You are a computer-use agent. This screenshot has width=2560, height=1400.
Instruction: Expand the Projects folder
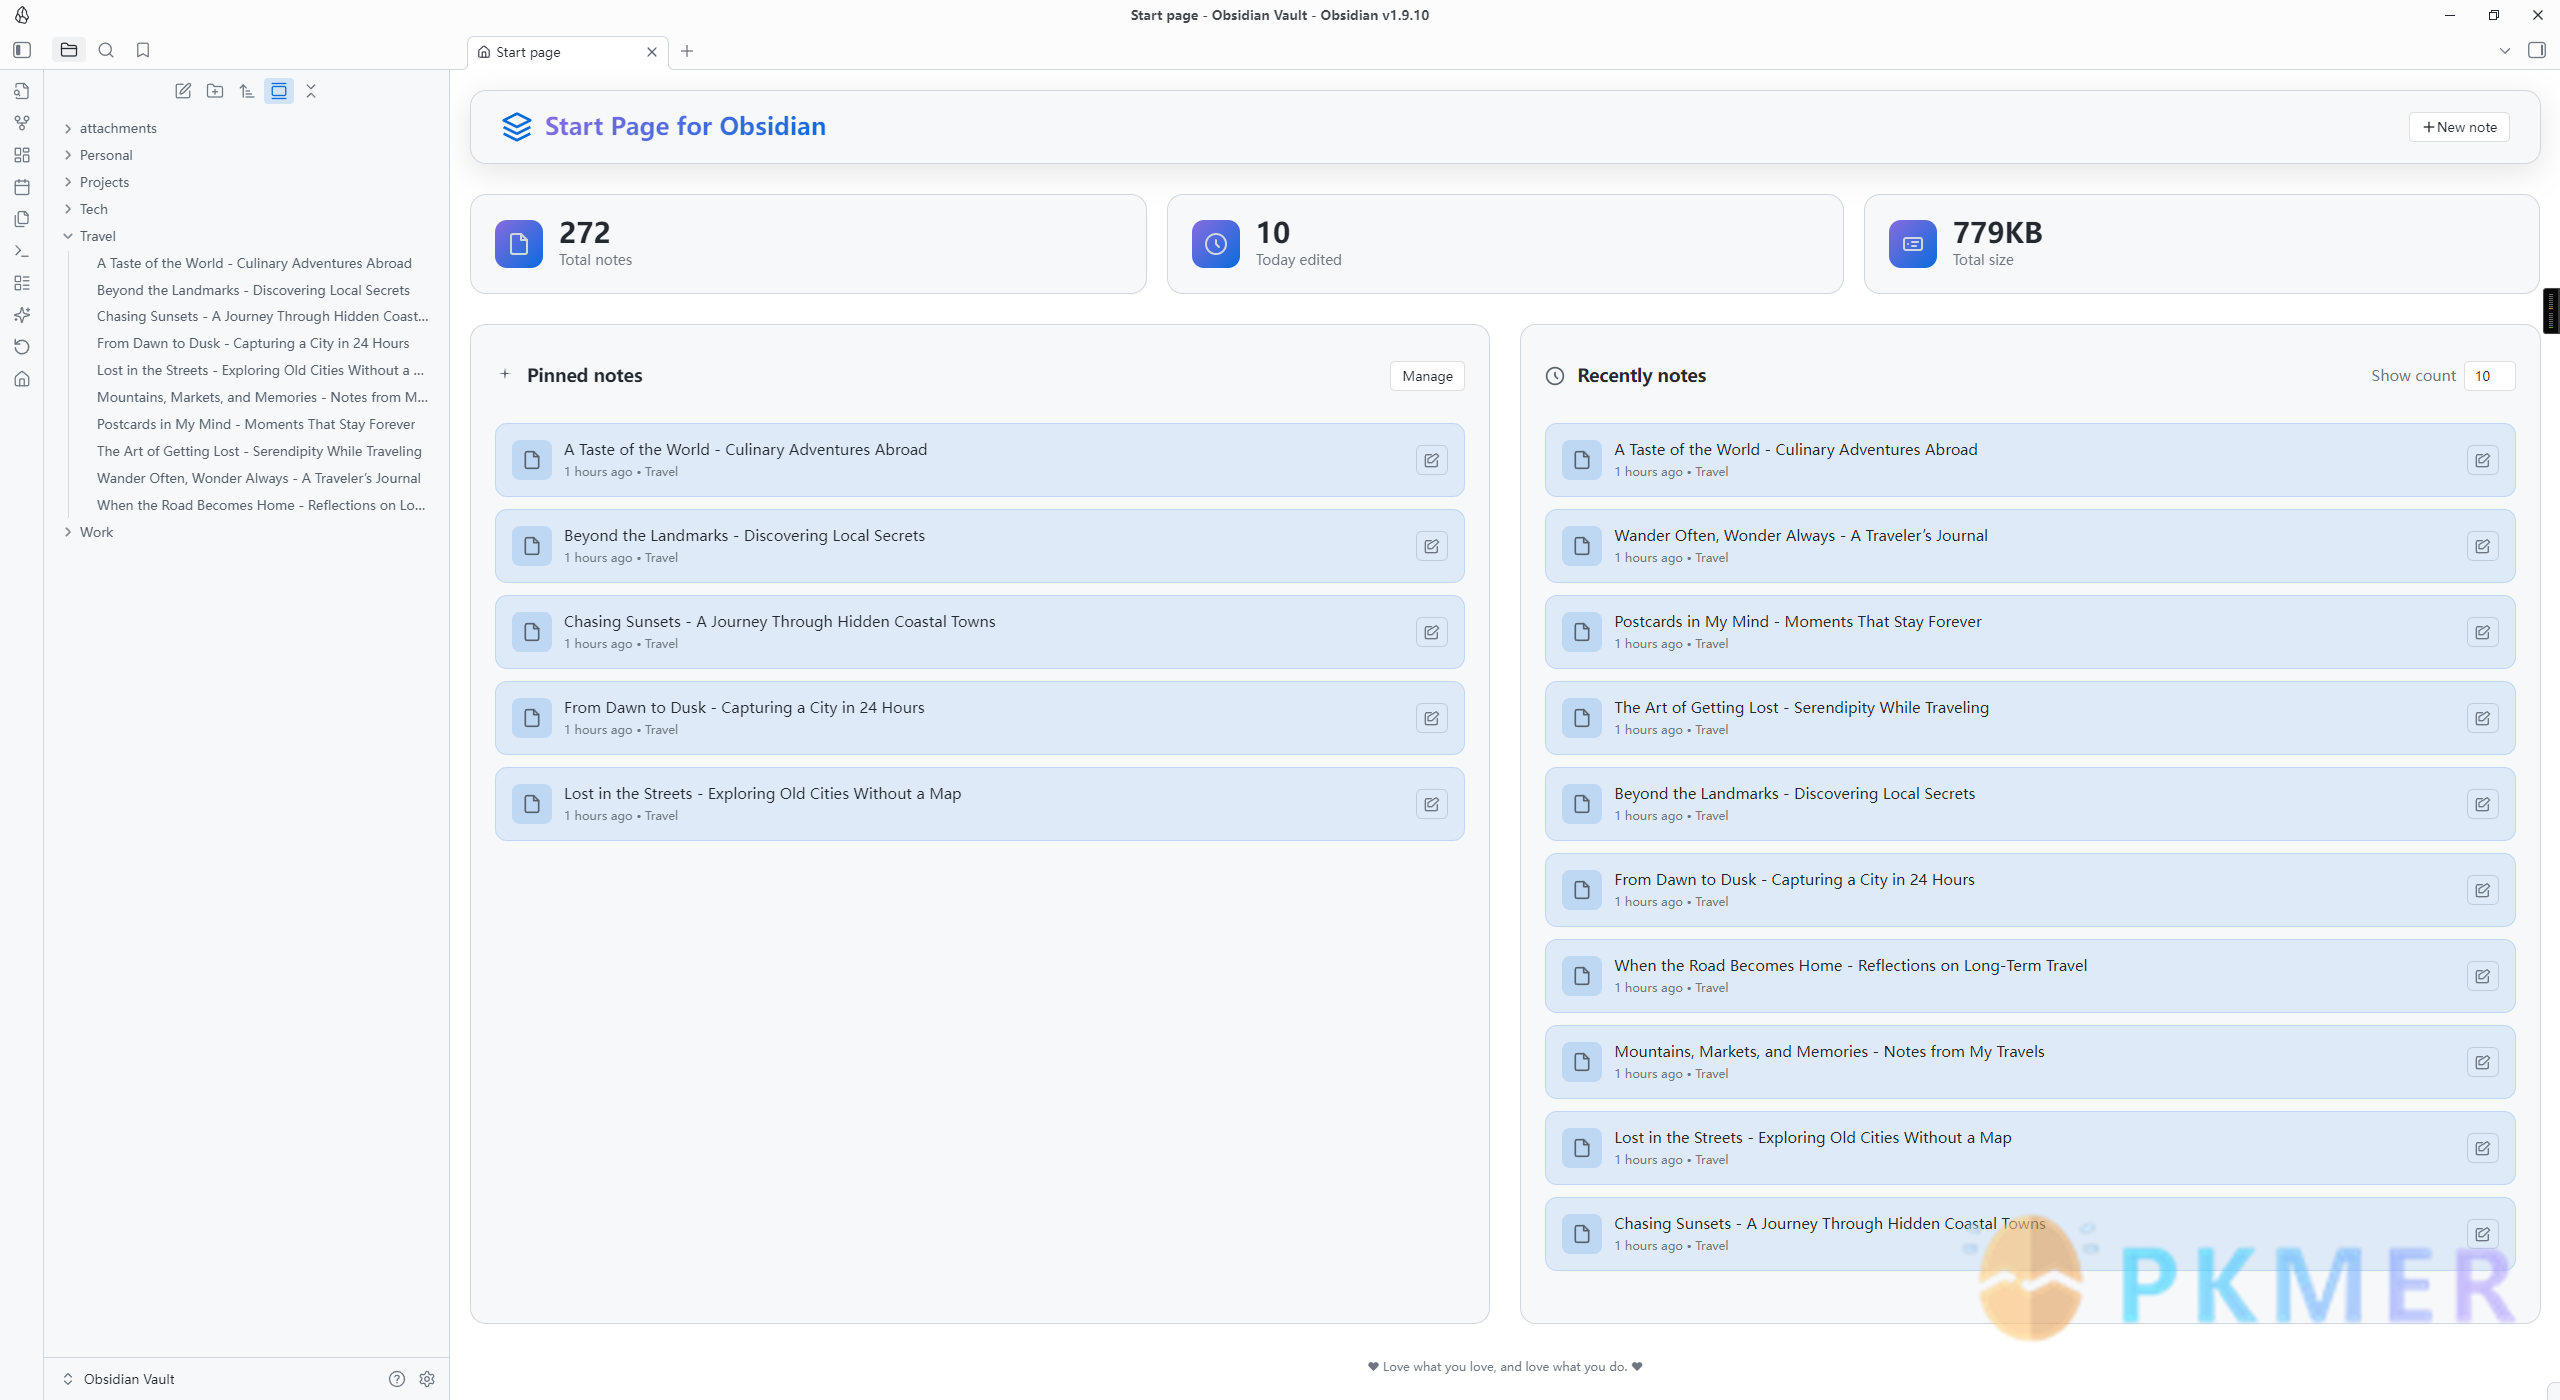coord(68,182)
